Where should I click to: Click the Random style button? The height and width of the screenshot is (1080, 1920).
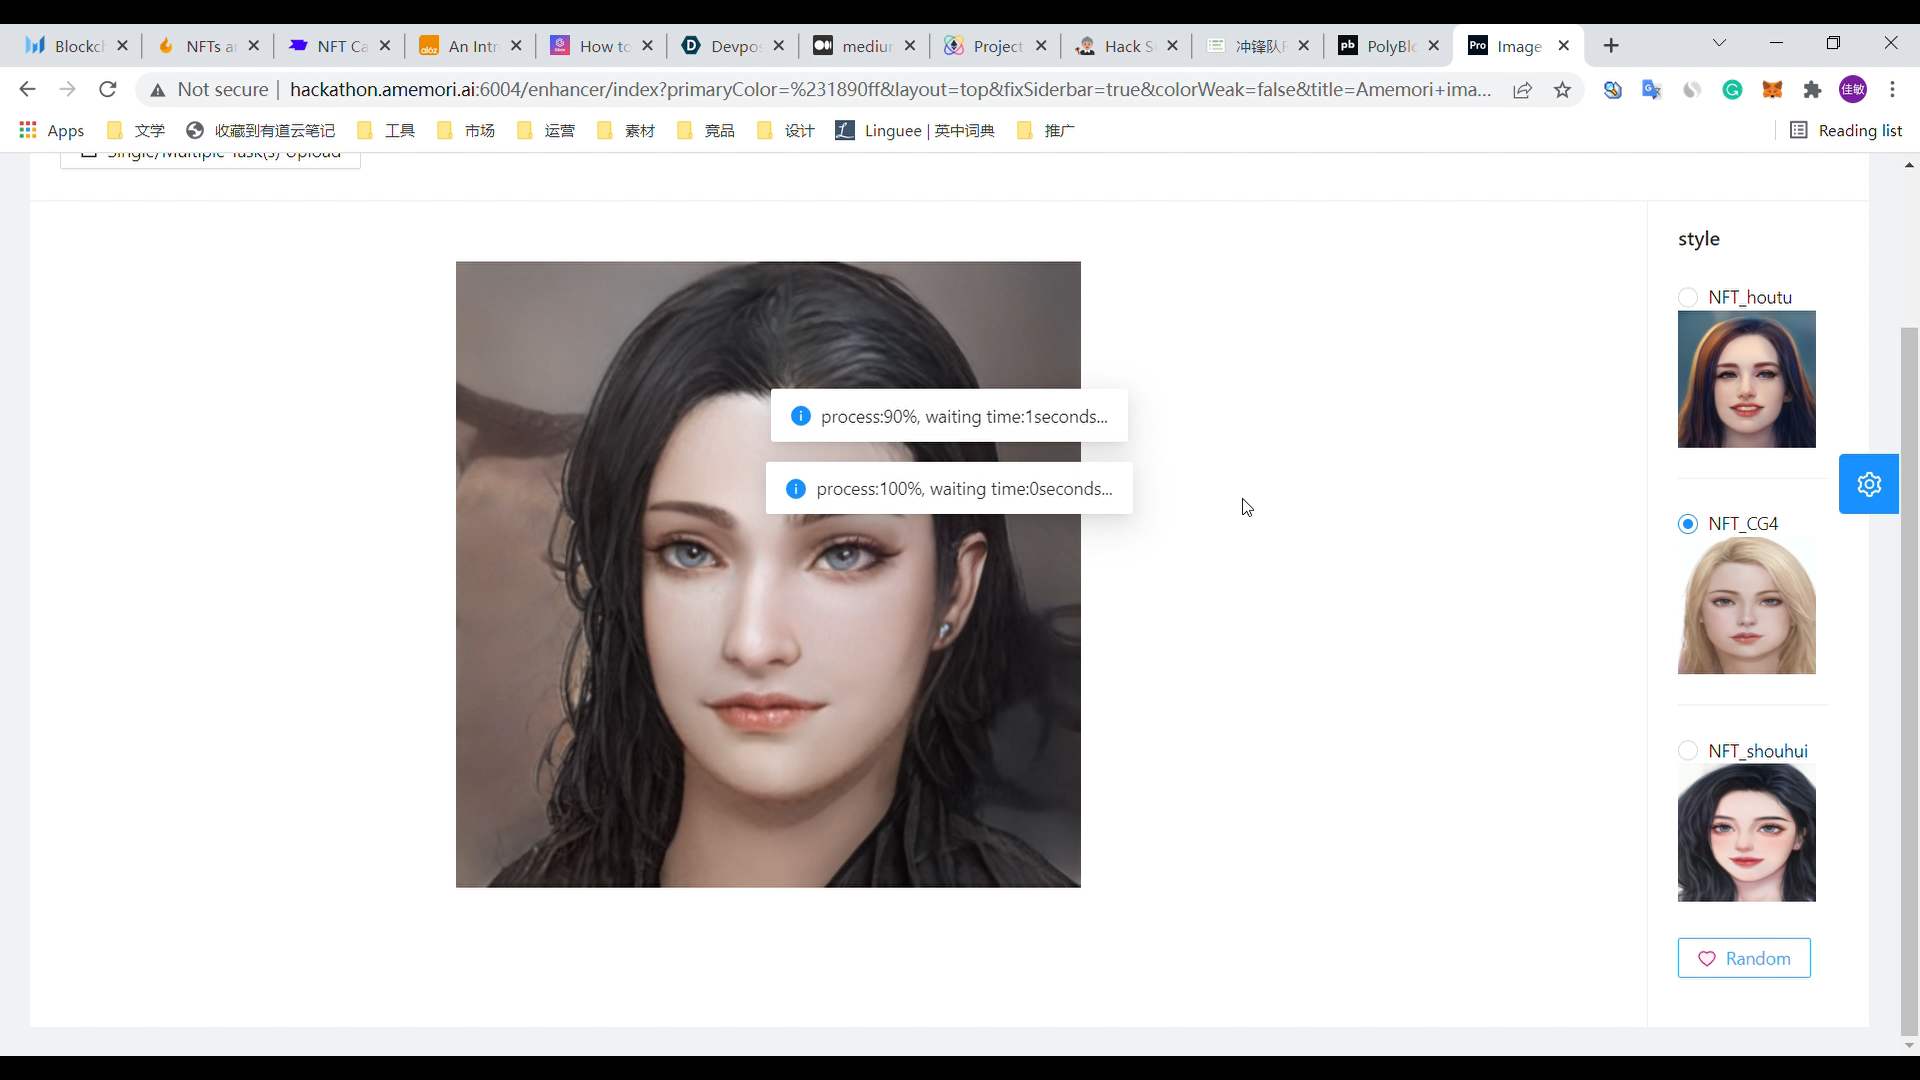coord(1745,957)
